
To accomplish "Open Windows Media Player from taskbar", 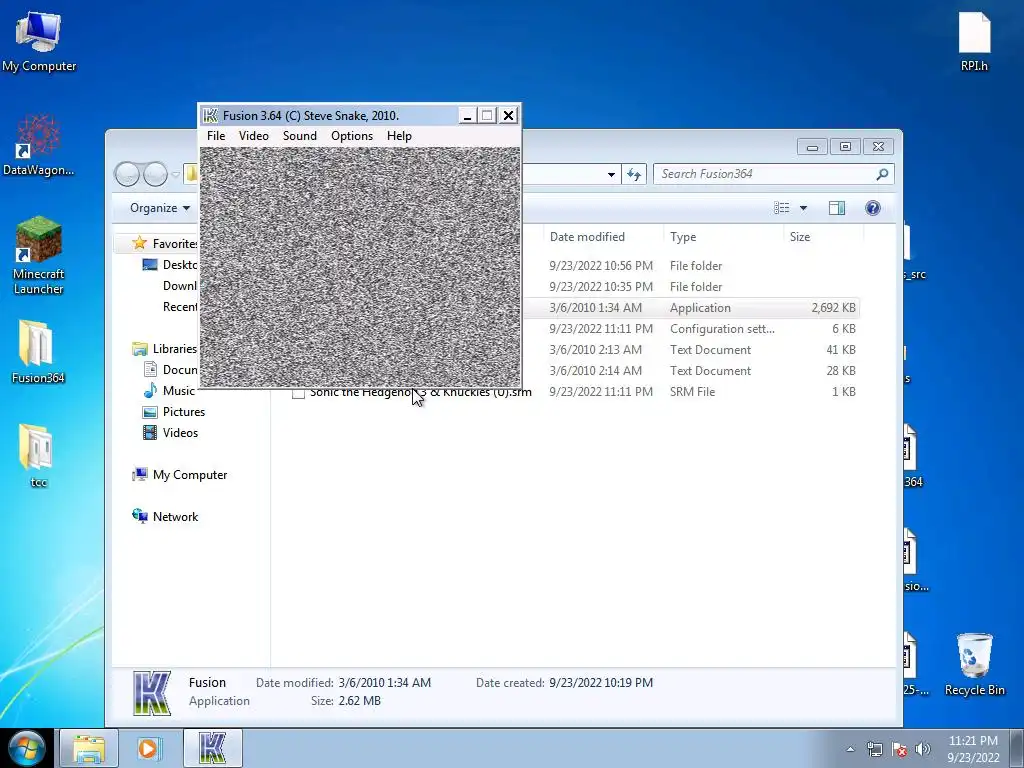I will click(x=148, y=748).
